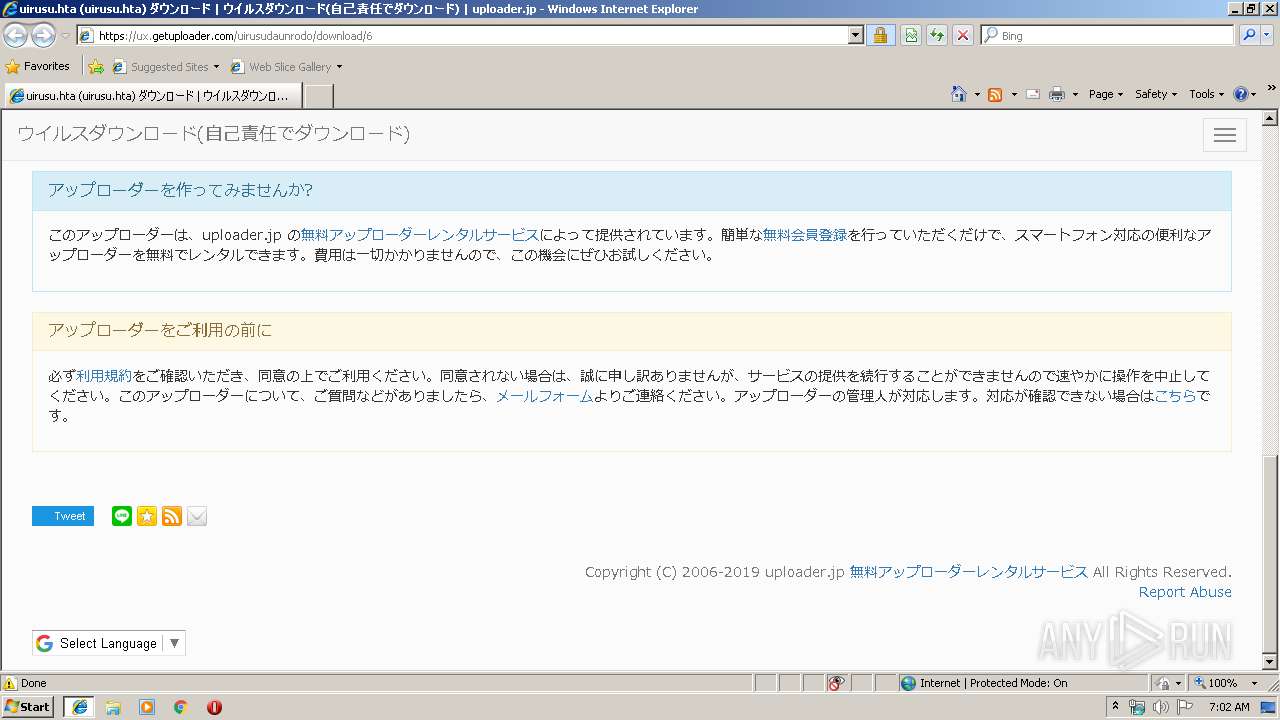
Task: Open the Tools menu
Action: 1206,94
